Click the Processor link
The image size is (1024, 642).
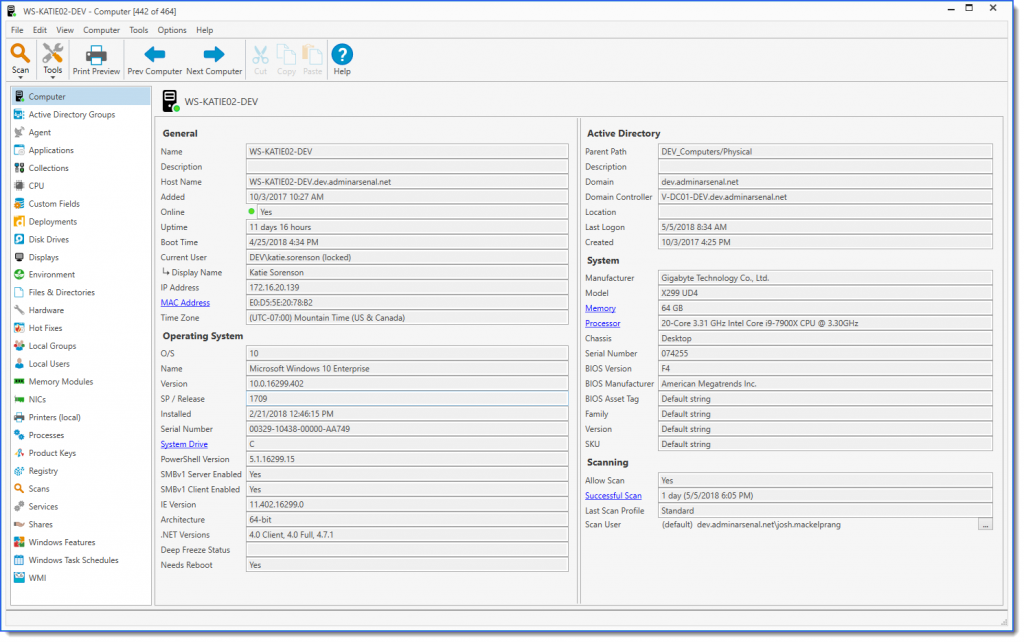(602, 323)
